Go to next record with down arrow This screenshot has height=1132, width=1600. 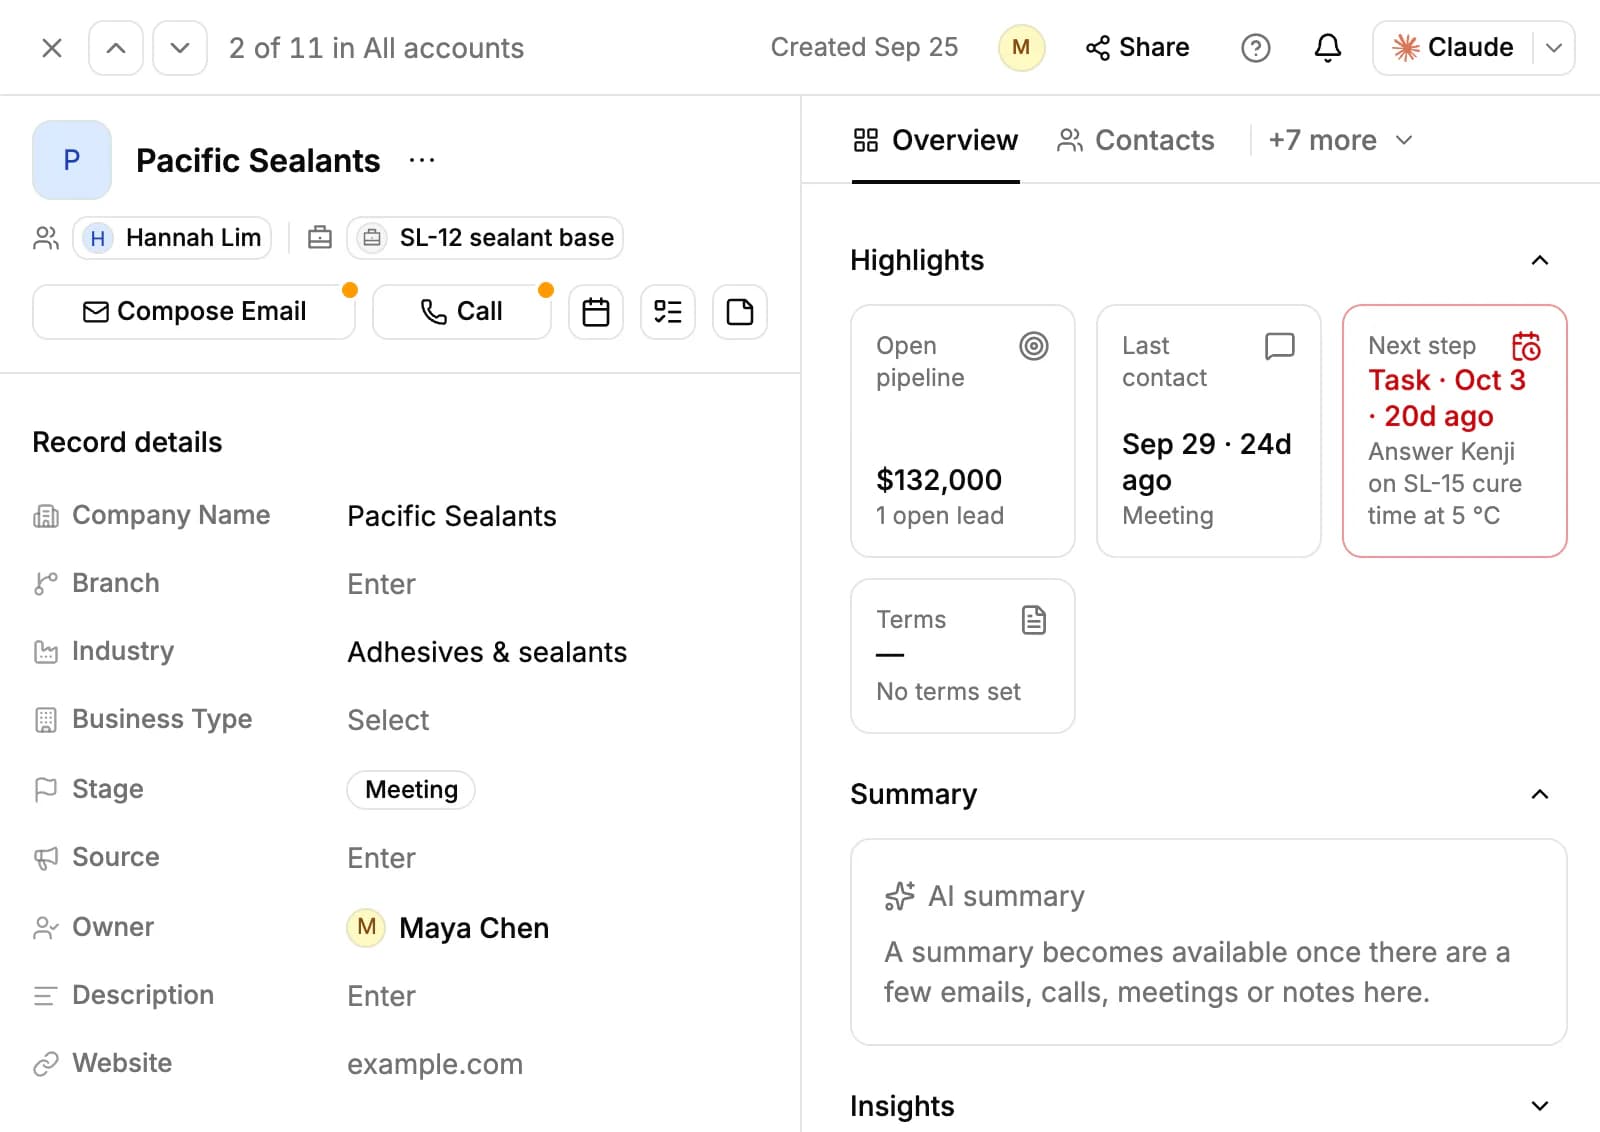[x=180, y=48]
